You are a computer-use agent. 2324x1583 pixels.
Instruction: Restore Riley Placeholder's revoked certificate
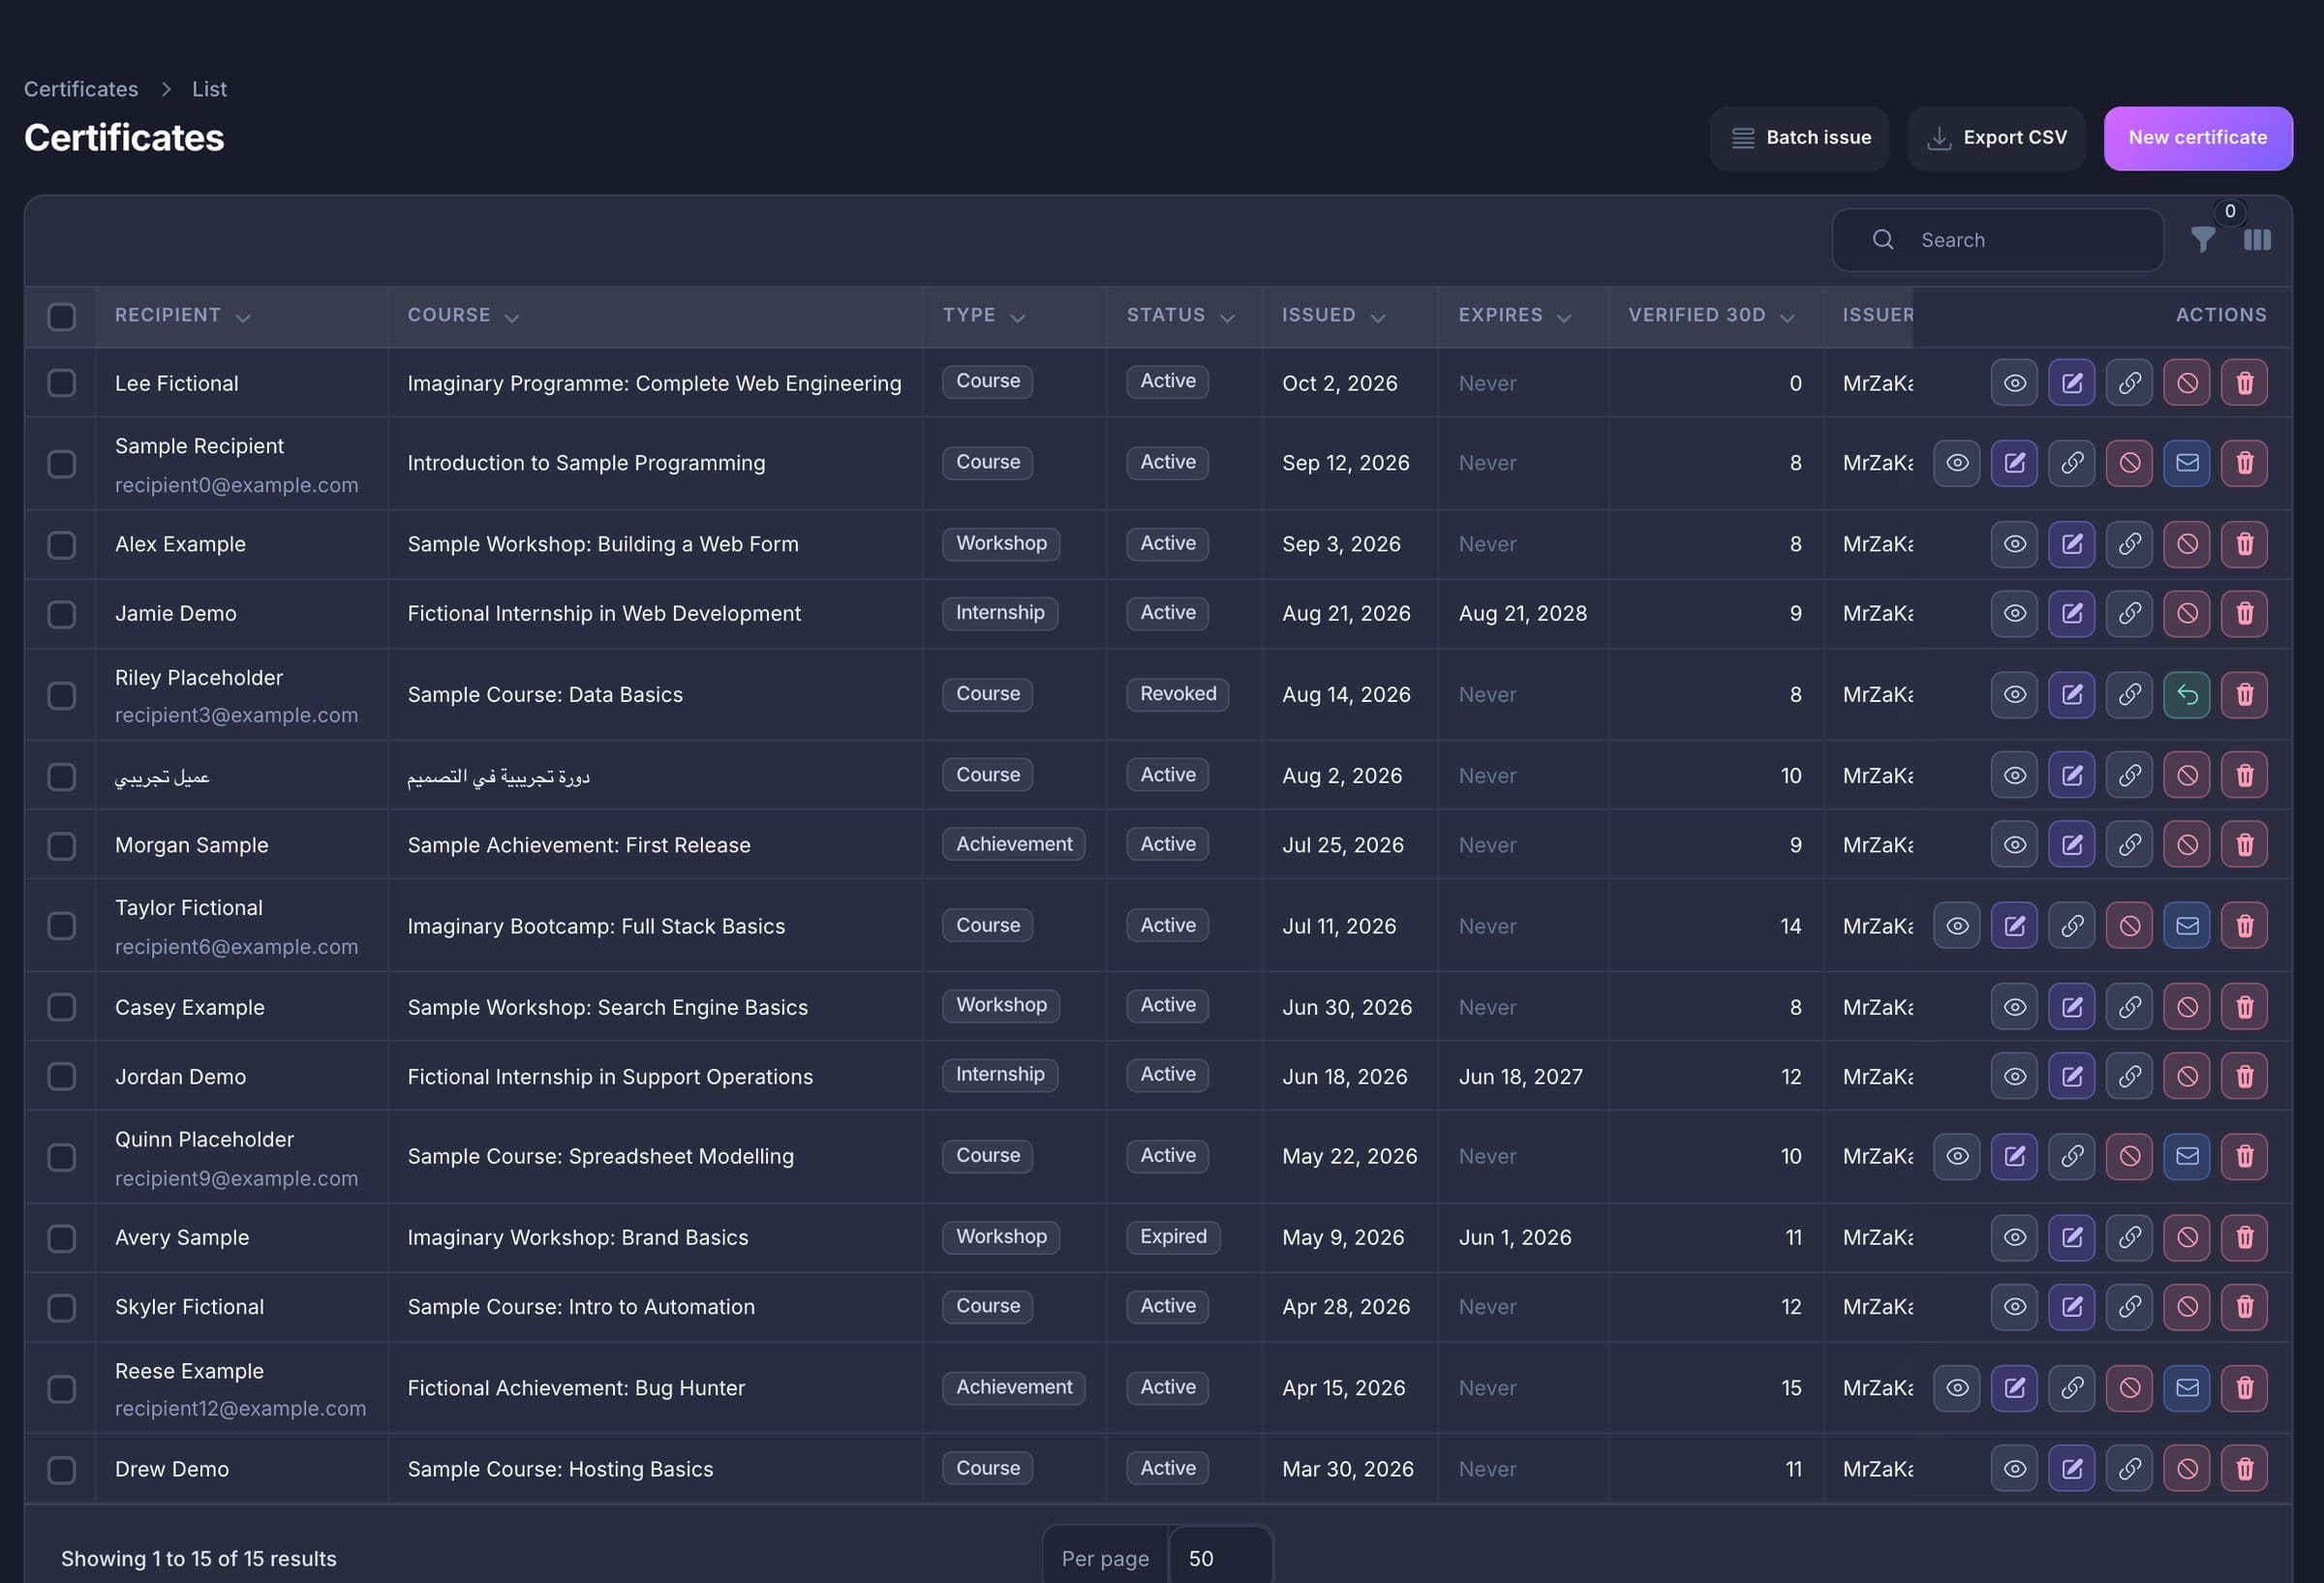[2187, 694]
